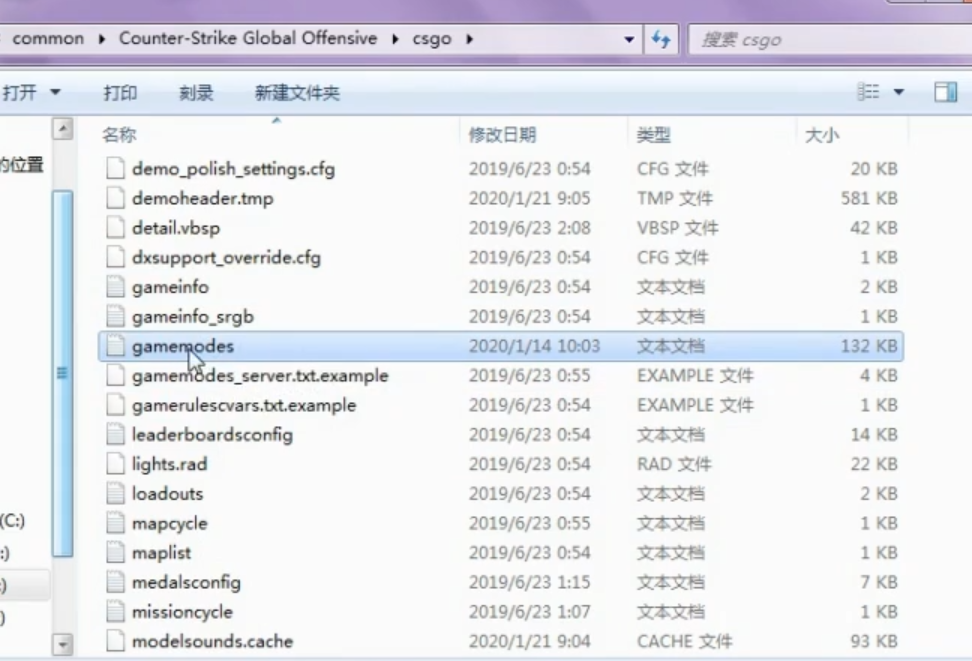The image size is (972, 661).
Task: Click file icon of gamemodes_server.txt.example
Action: click(115, 376)
